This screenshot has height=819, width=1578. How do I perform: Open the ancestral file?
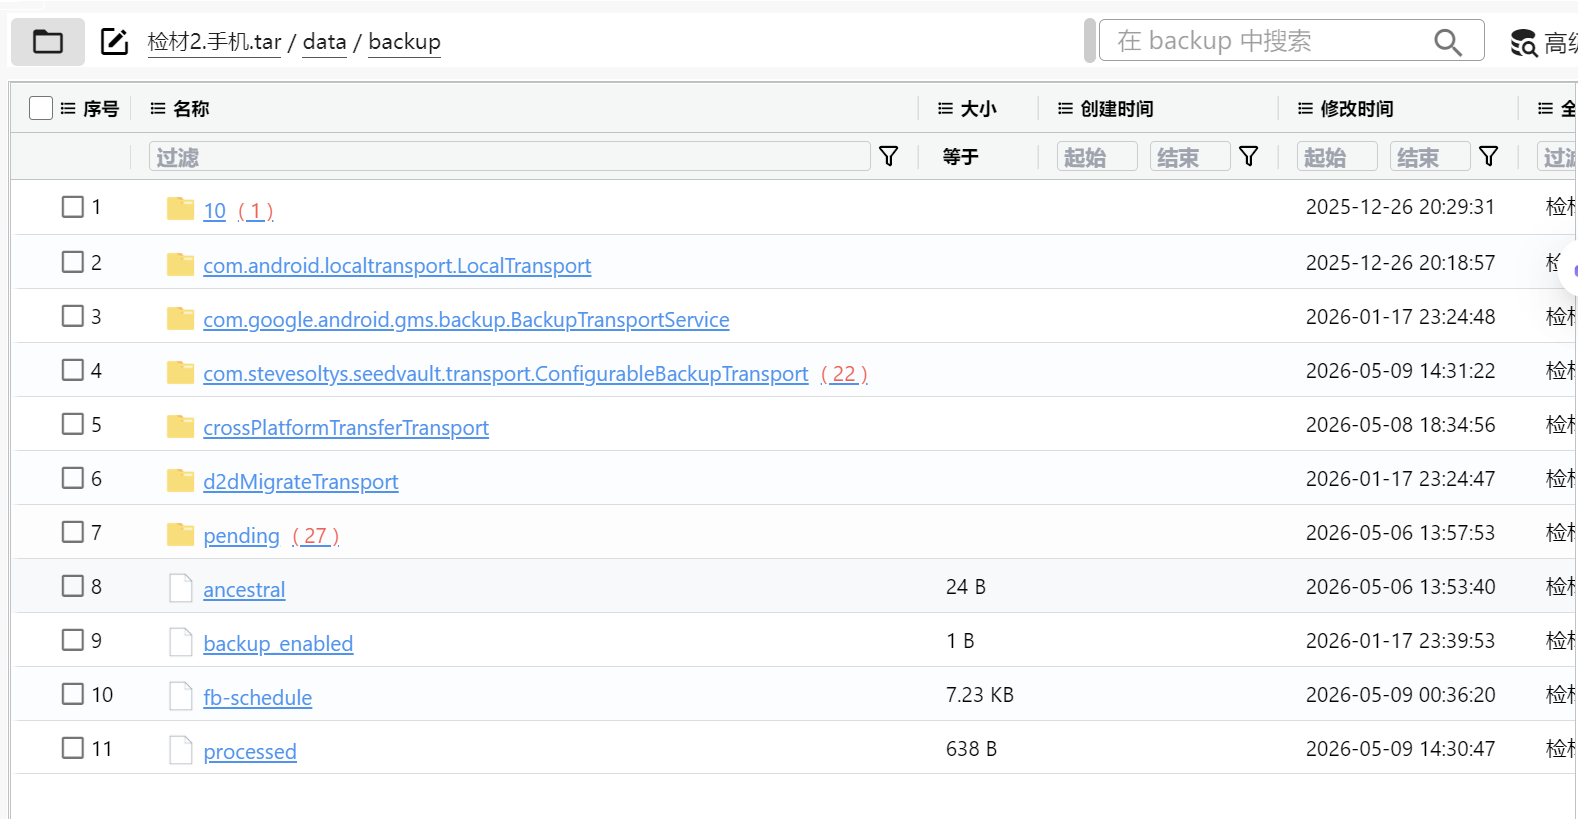tap(244, 590)
